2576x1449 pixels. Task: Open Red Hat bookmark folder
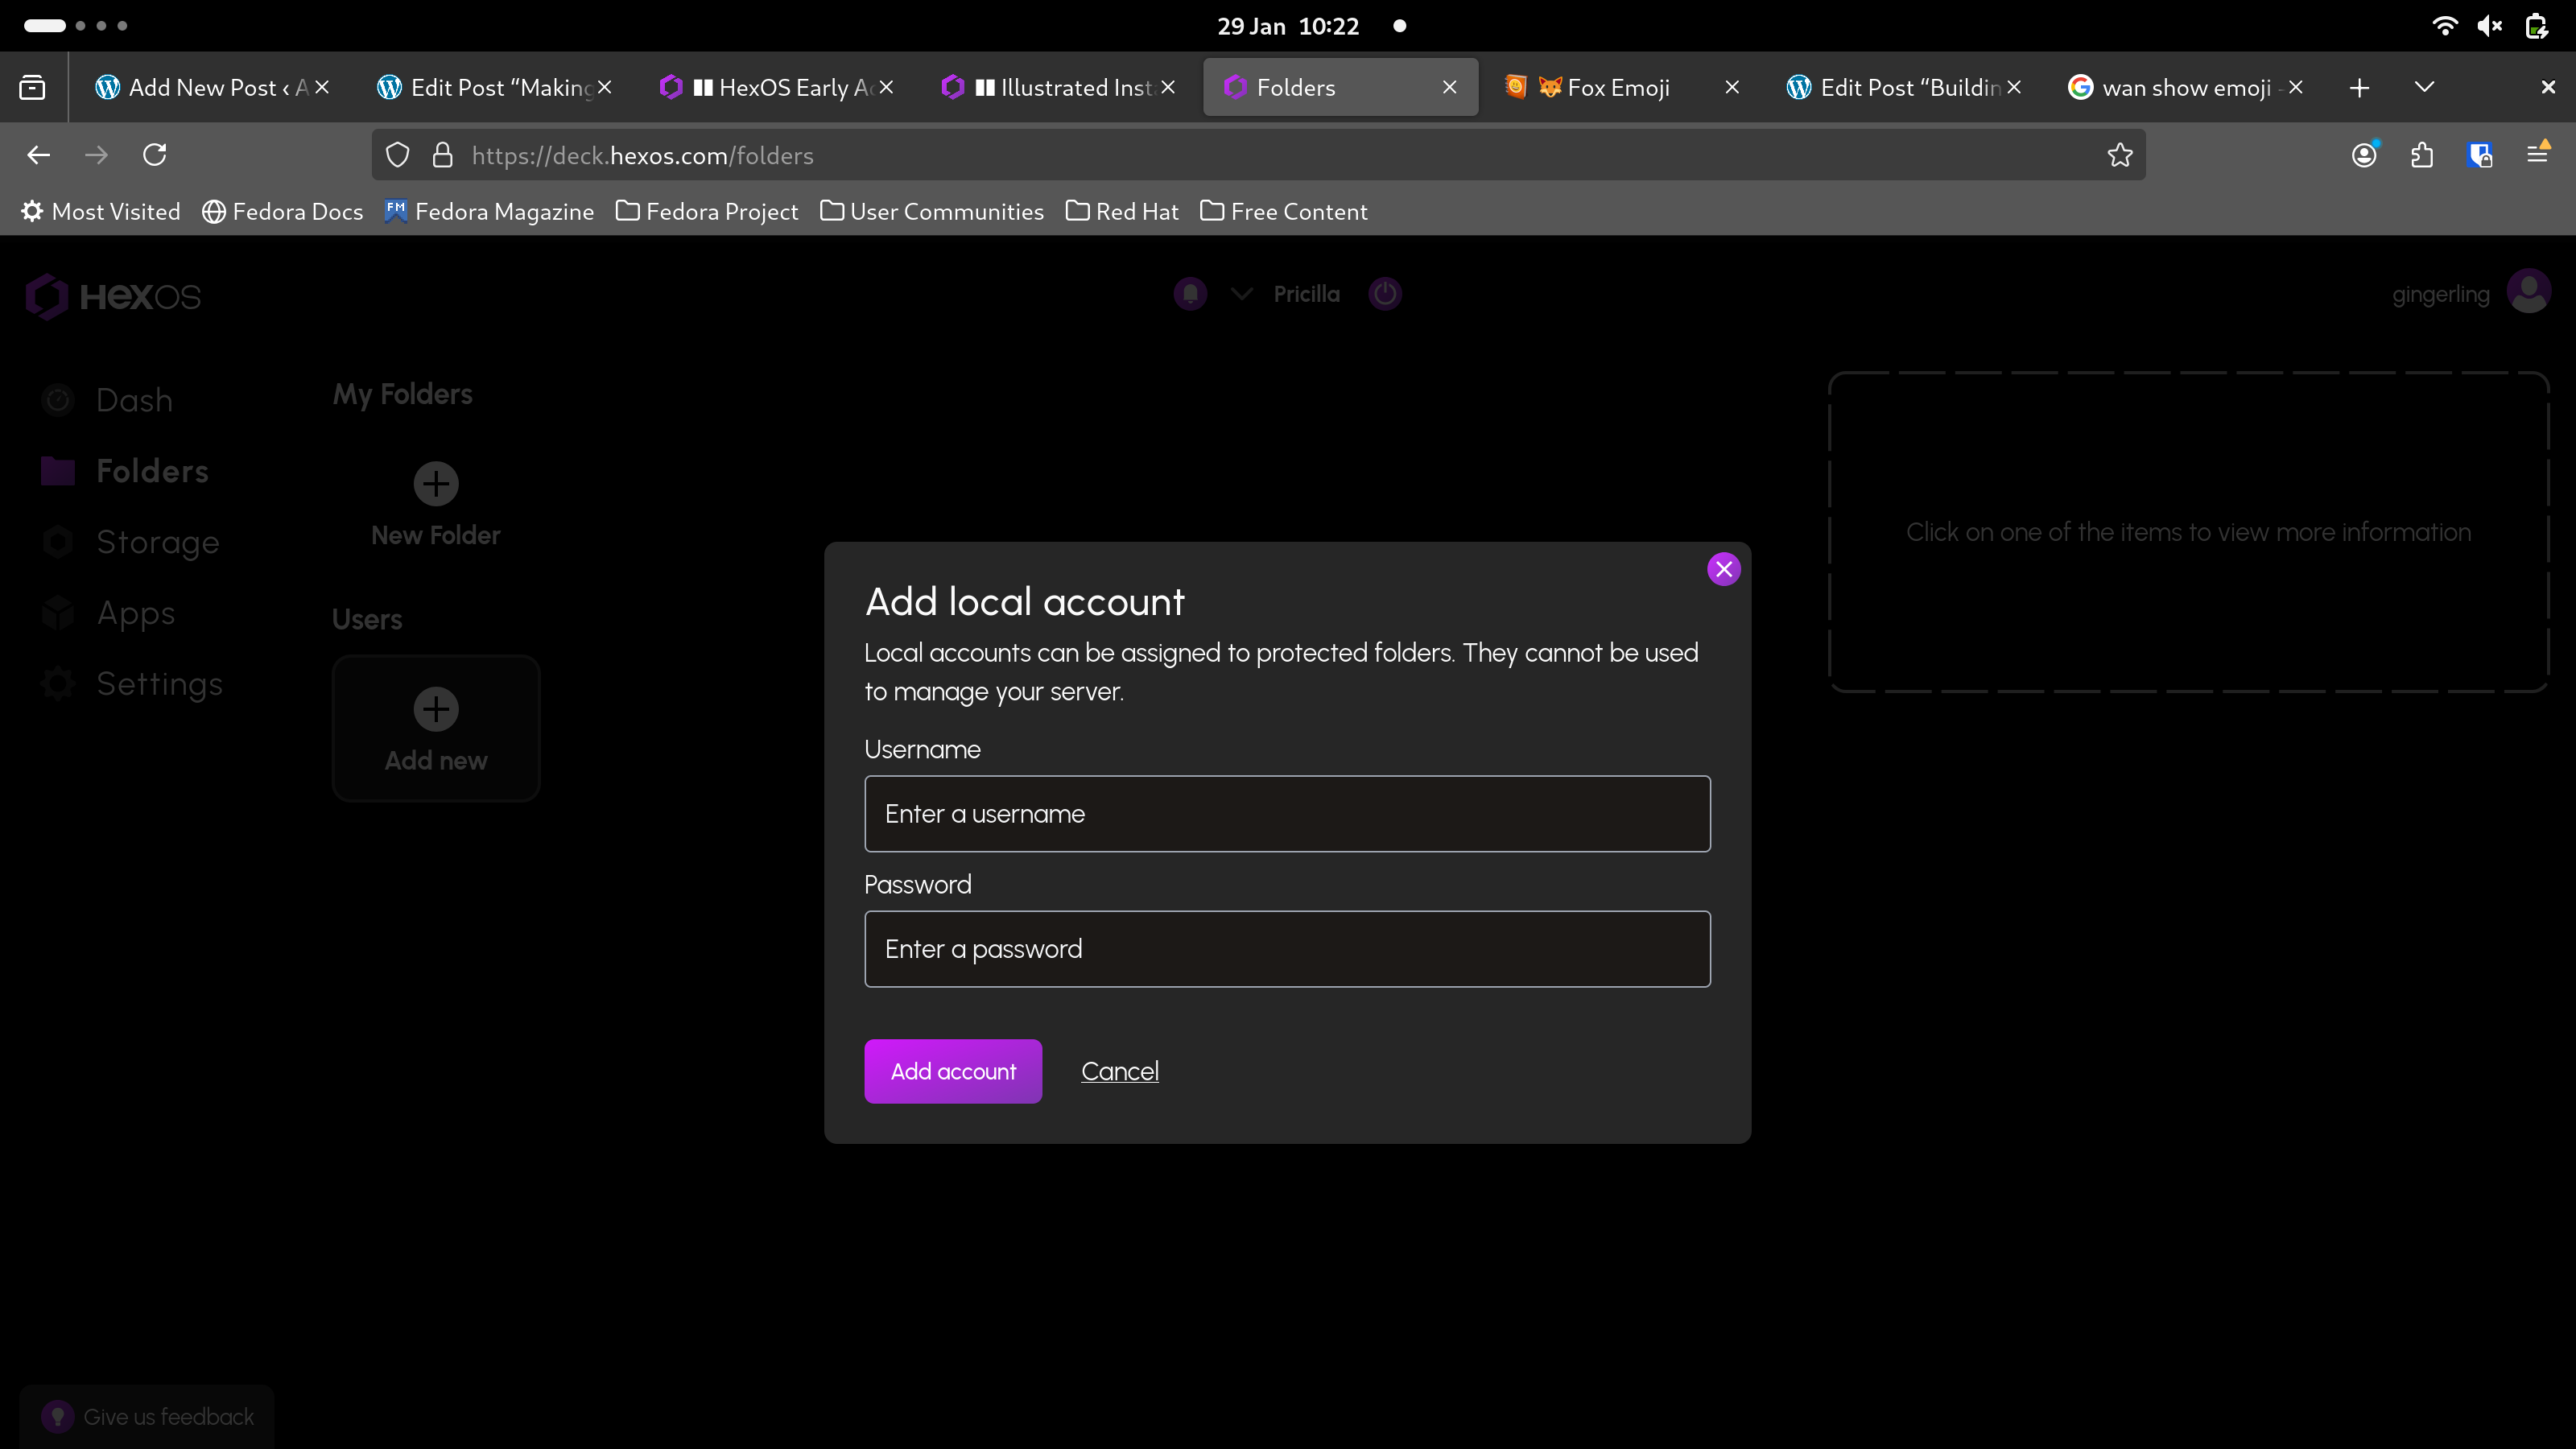coord(1122,211)
